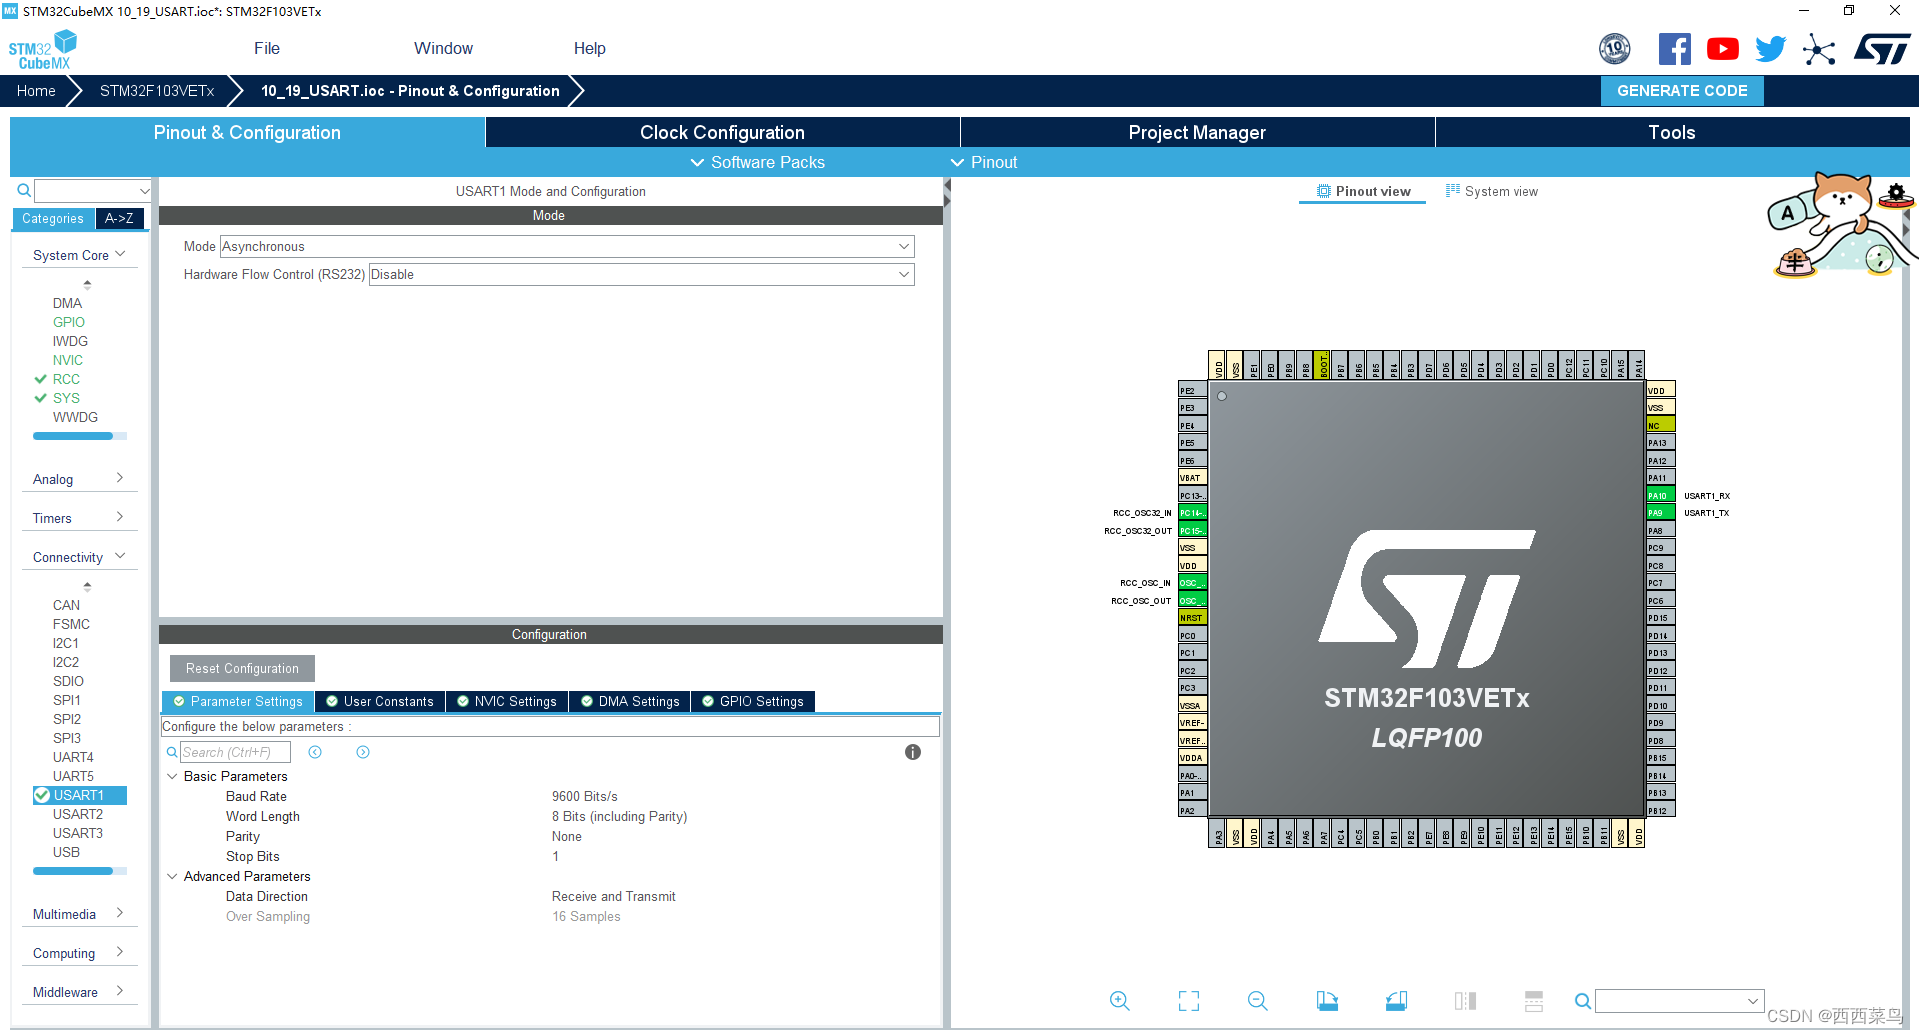This screenshot has width=1919, height=1034.
Task: Click the parameter search field
Action: pos(235,752)
